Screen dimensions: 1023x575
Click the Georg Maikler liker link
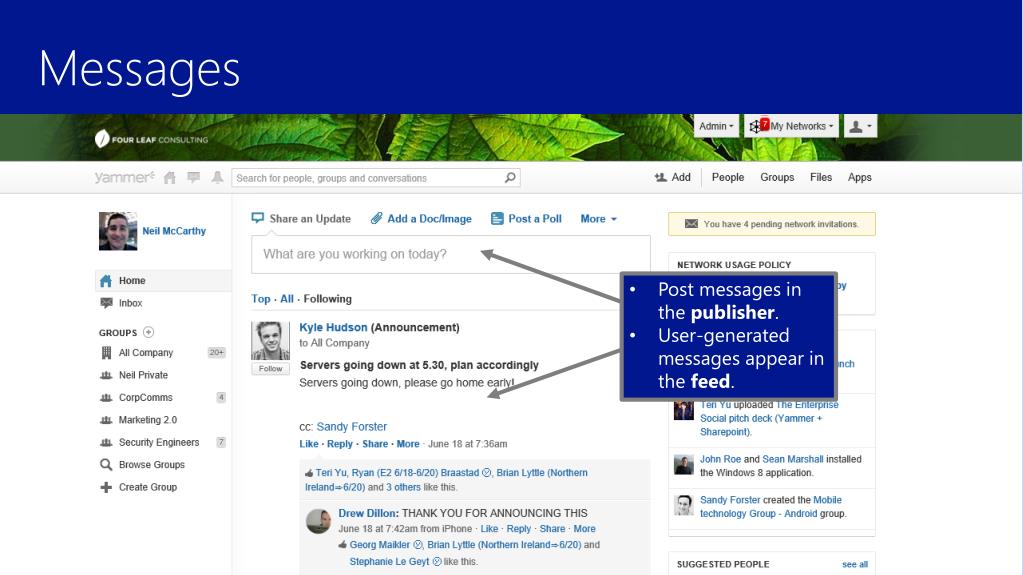(x=380, y=545)
